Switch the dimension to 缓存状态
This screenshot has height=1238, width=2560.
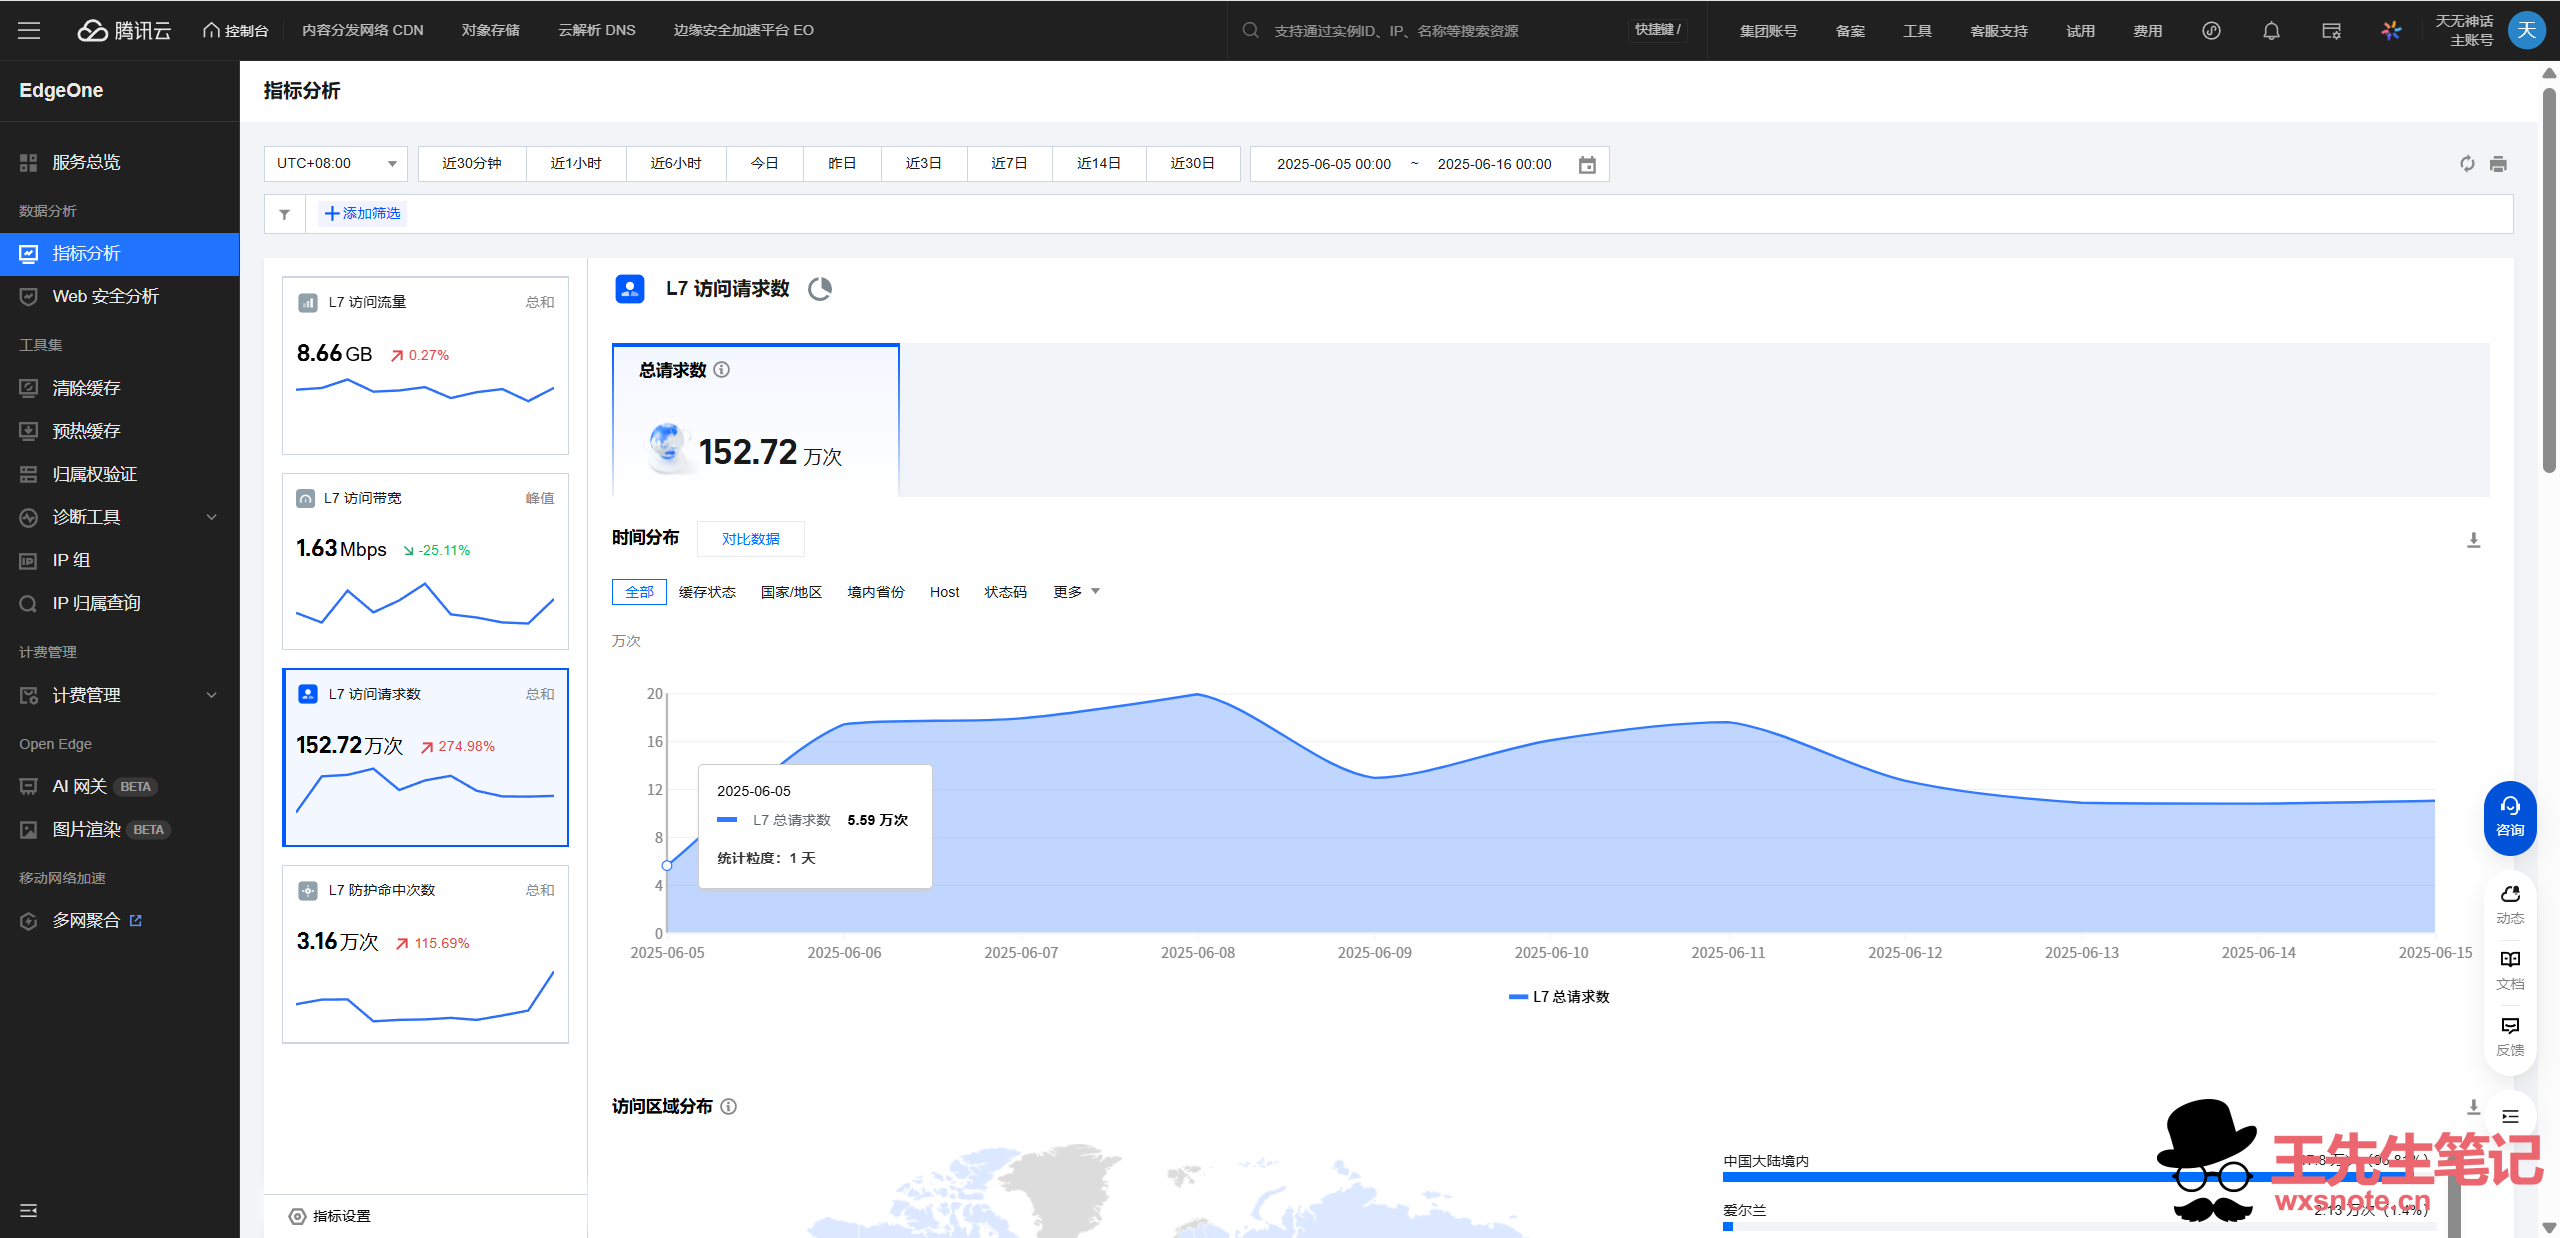click(707, 592)
